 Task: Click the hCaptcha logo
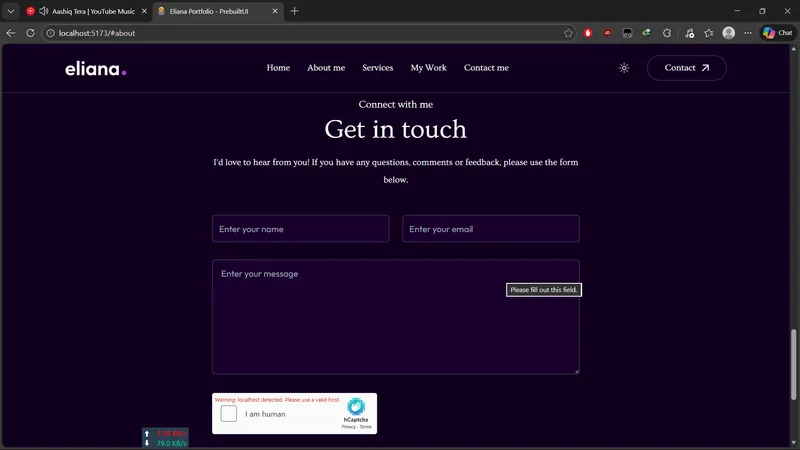pyautogui.click(x=356, y=407)
